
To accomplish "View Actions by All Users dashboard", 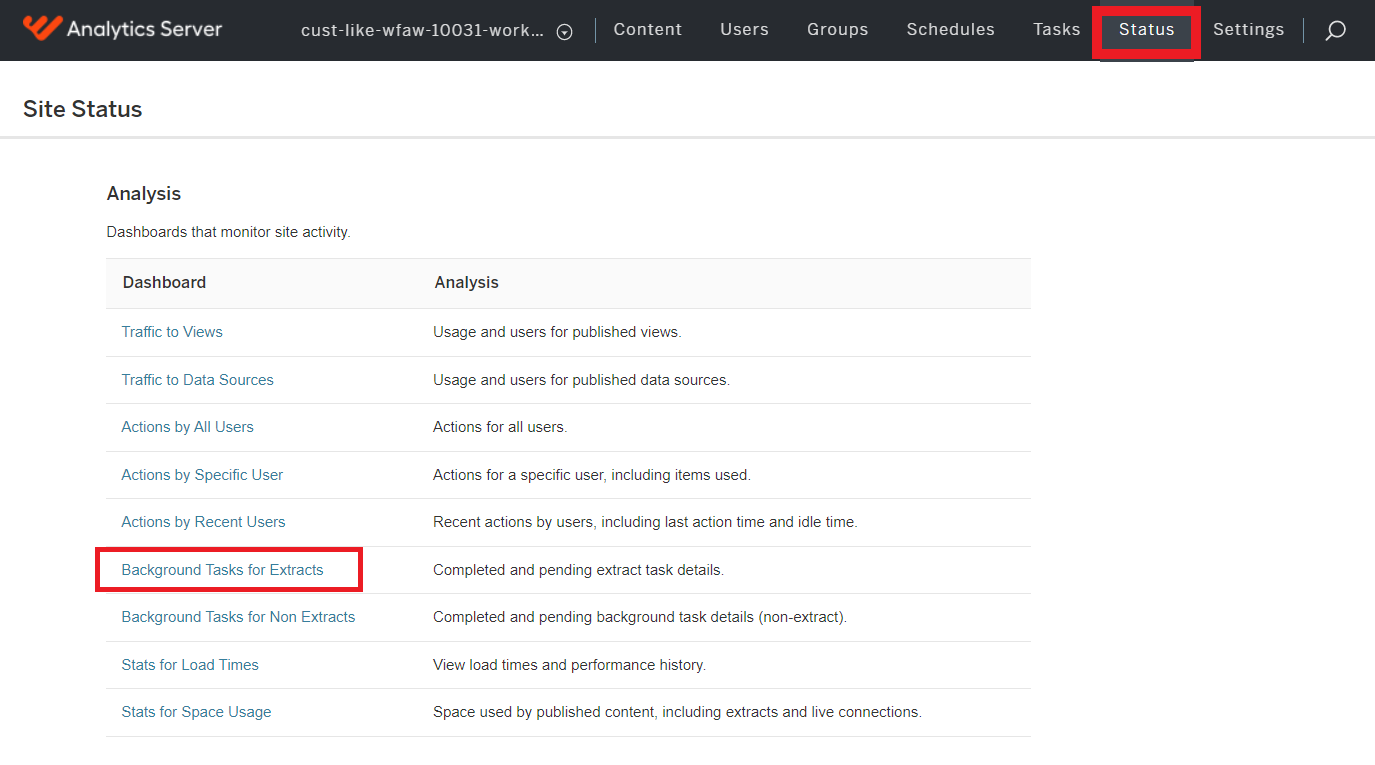I will [187, 427].
